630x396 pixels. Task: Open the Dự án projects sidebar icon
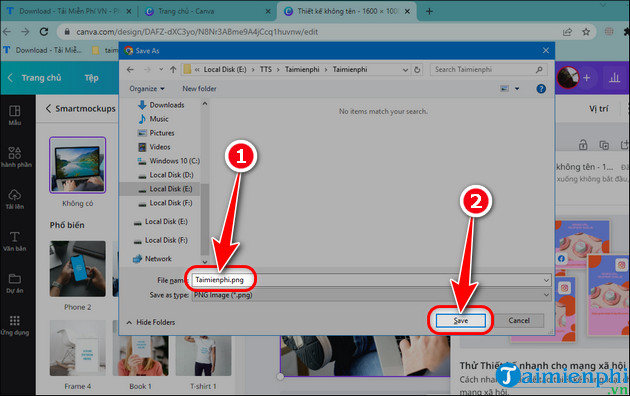[14, 283]
